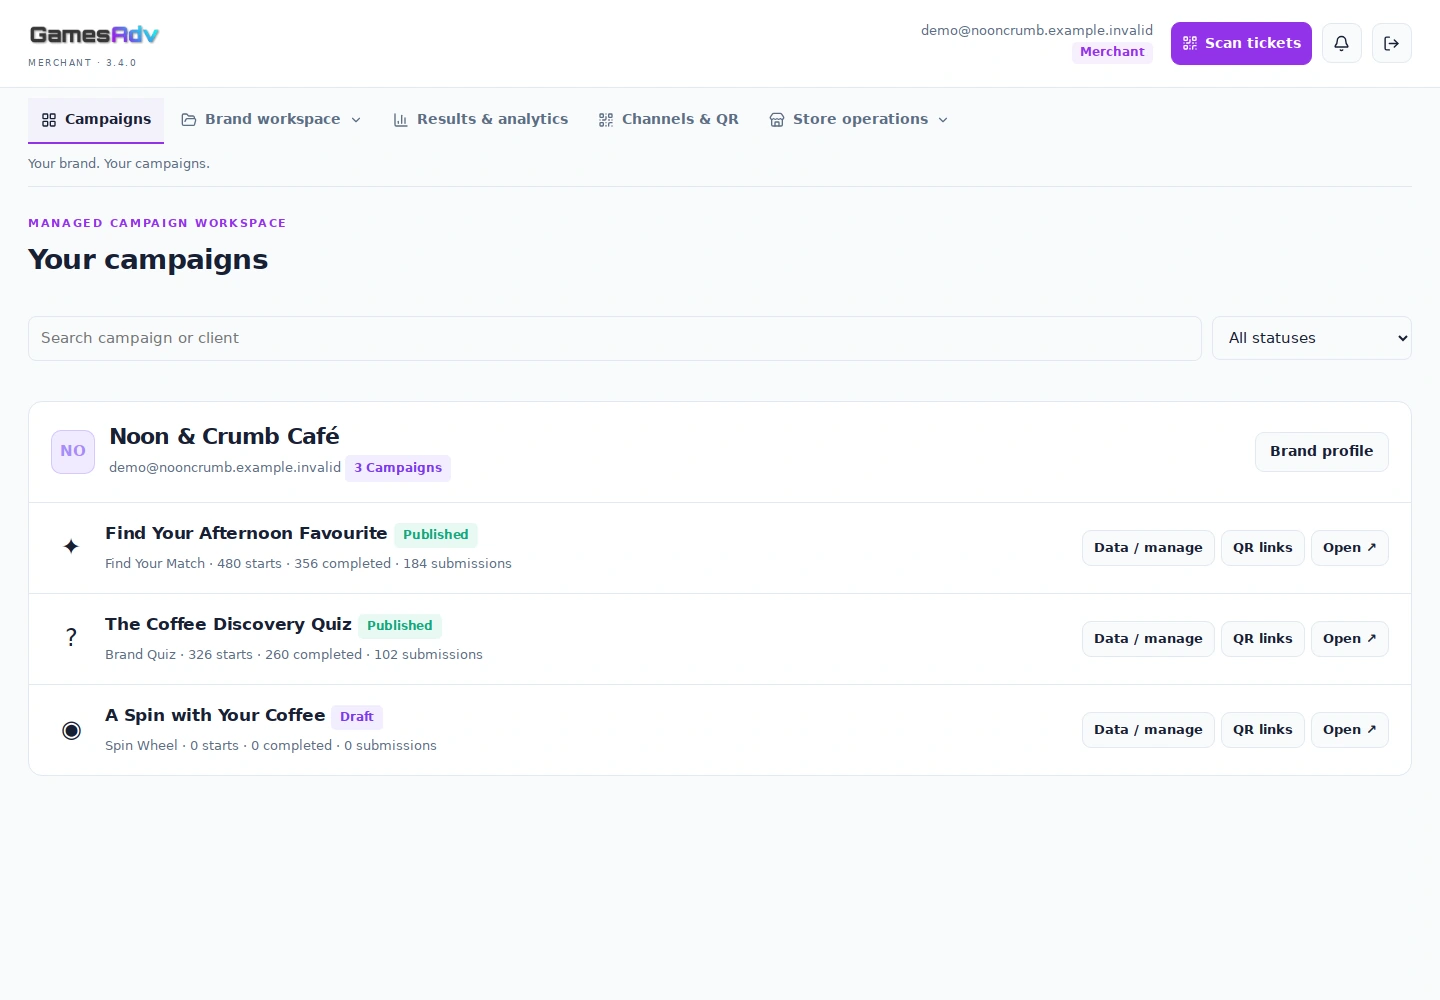The height and width of the screenshot is (1000, 1440).
Task: Open The Coffee Discovery Quiz campaign
Action: 1350,639
